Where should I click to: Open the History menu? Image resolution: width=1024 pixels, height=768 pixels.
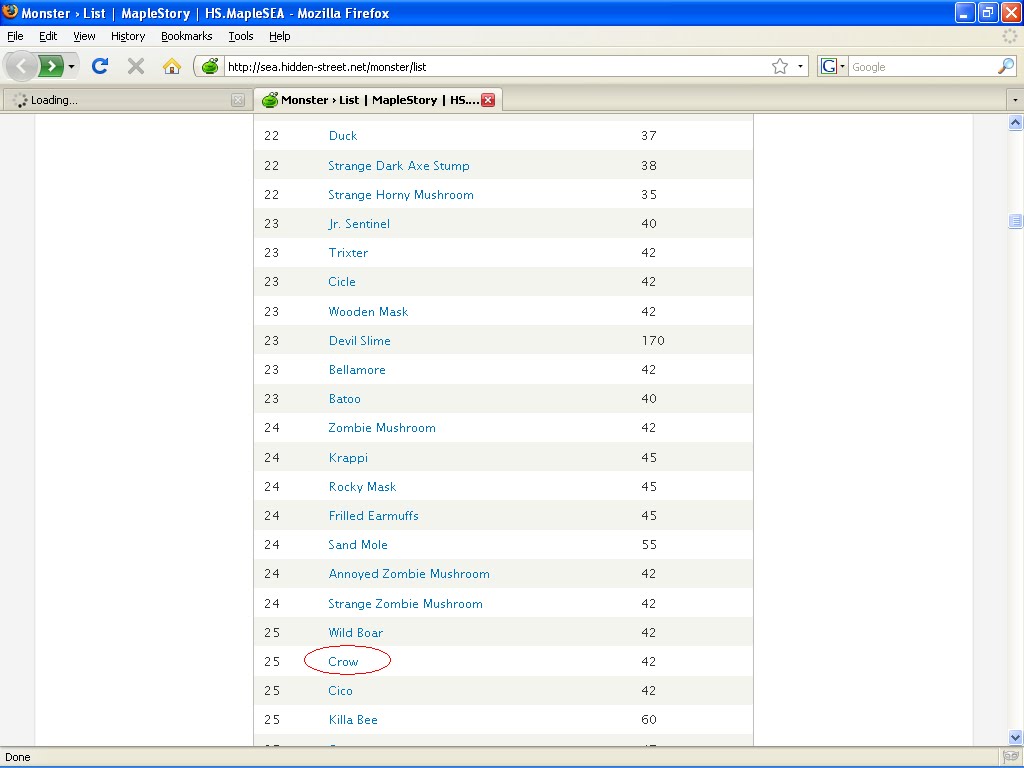click(127, 36)
